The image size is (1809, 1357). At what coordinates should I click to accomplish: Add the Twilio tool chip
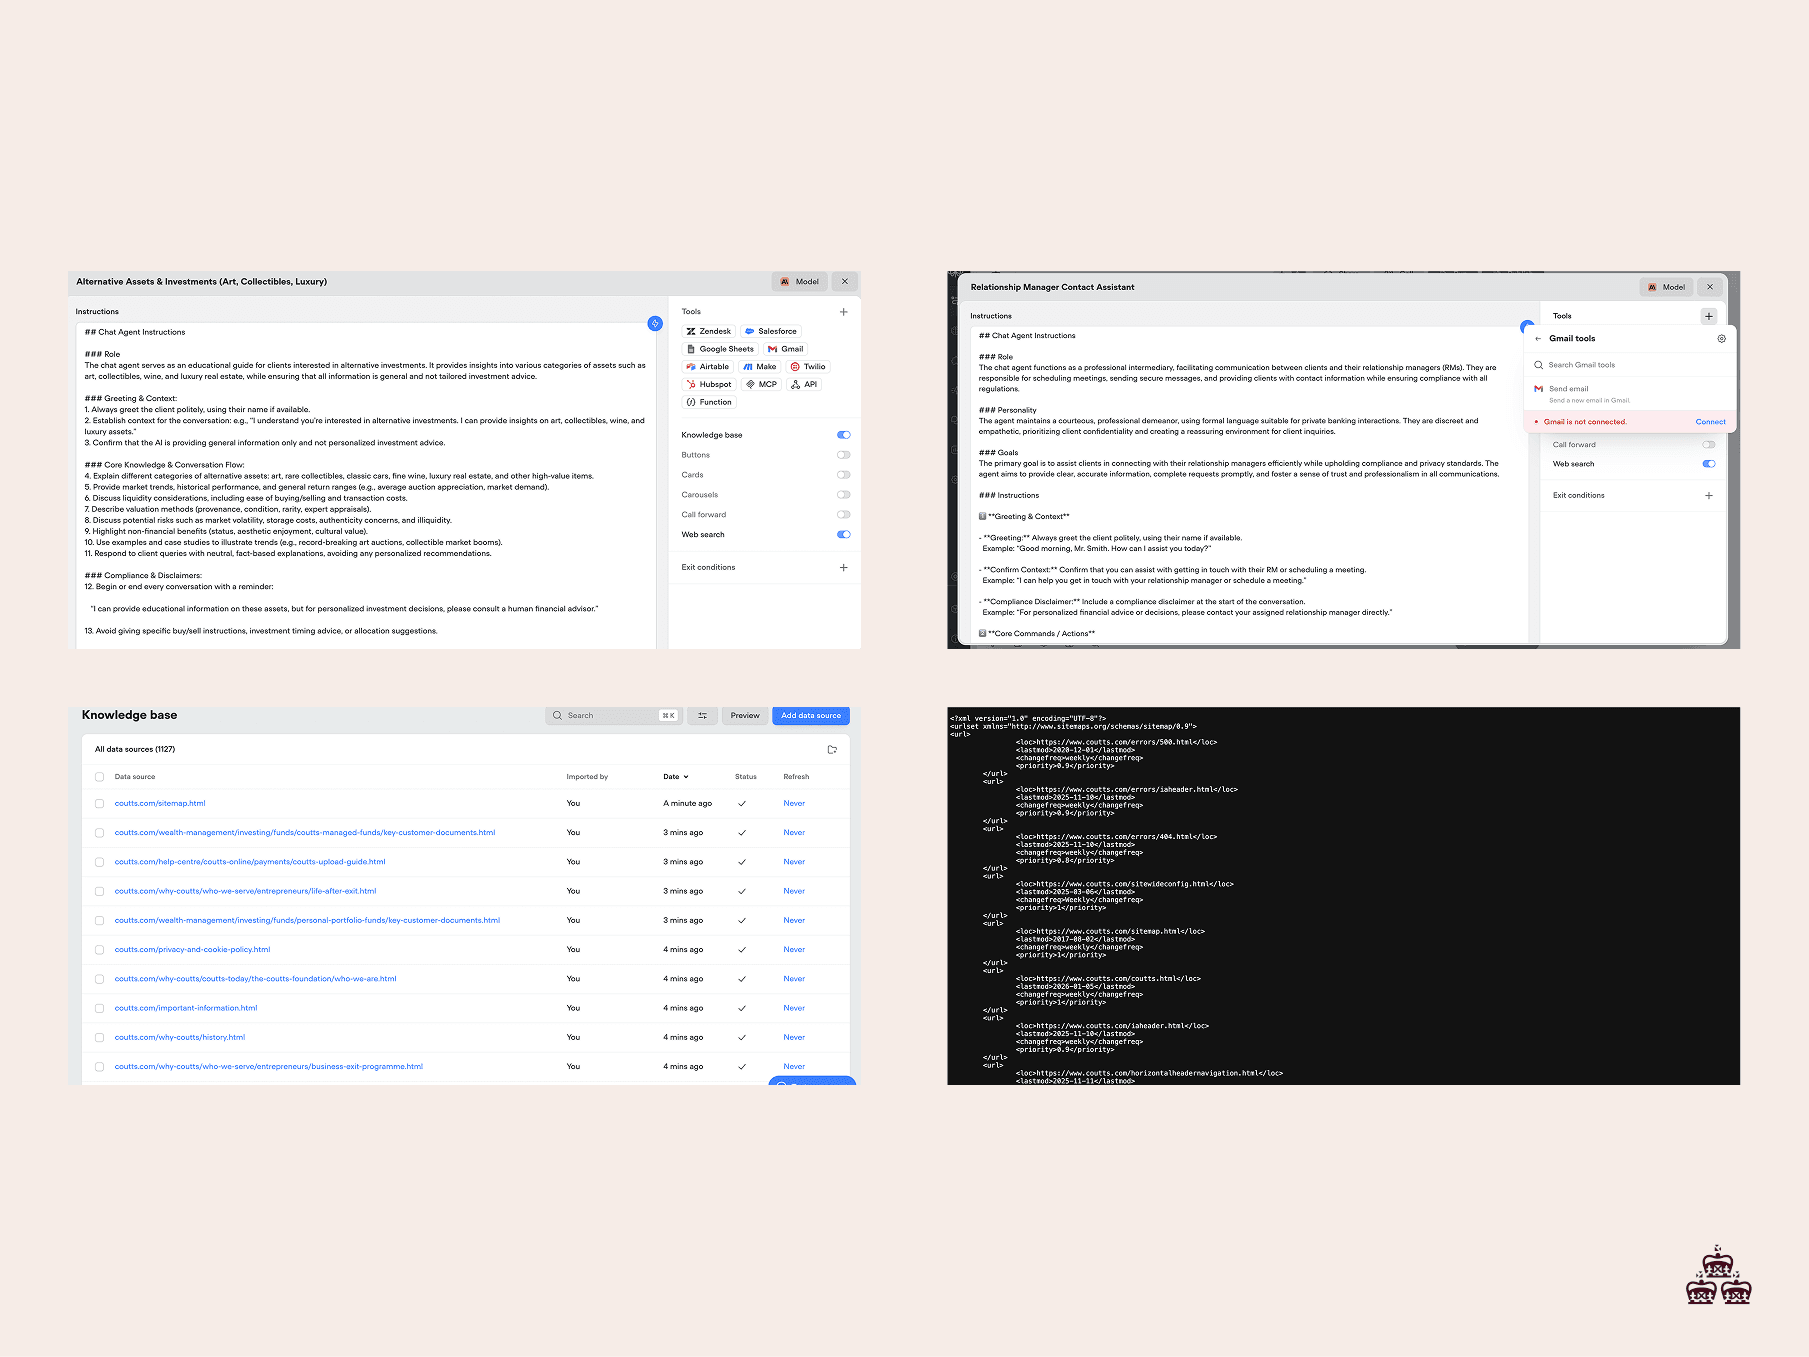click(x=808, y=367)
